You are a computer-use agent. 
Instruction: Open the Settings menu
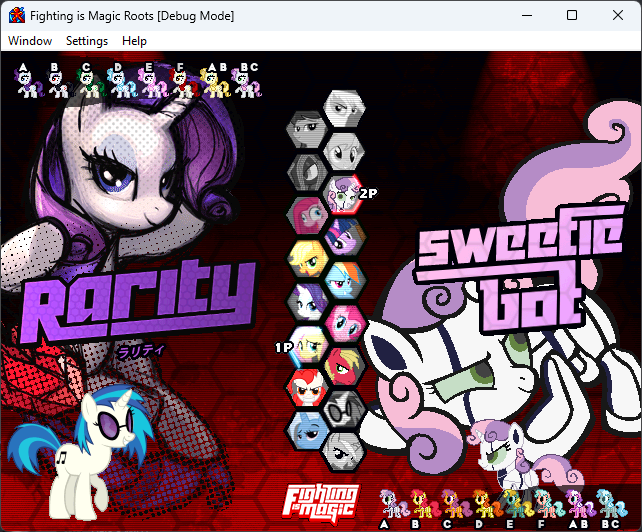pyautogui.click(x=87, y=41)
